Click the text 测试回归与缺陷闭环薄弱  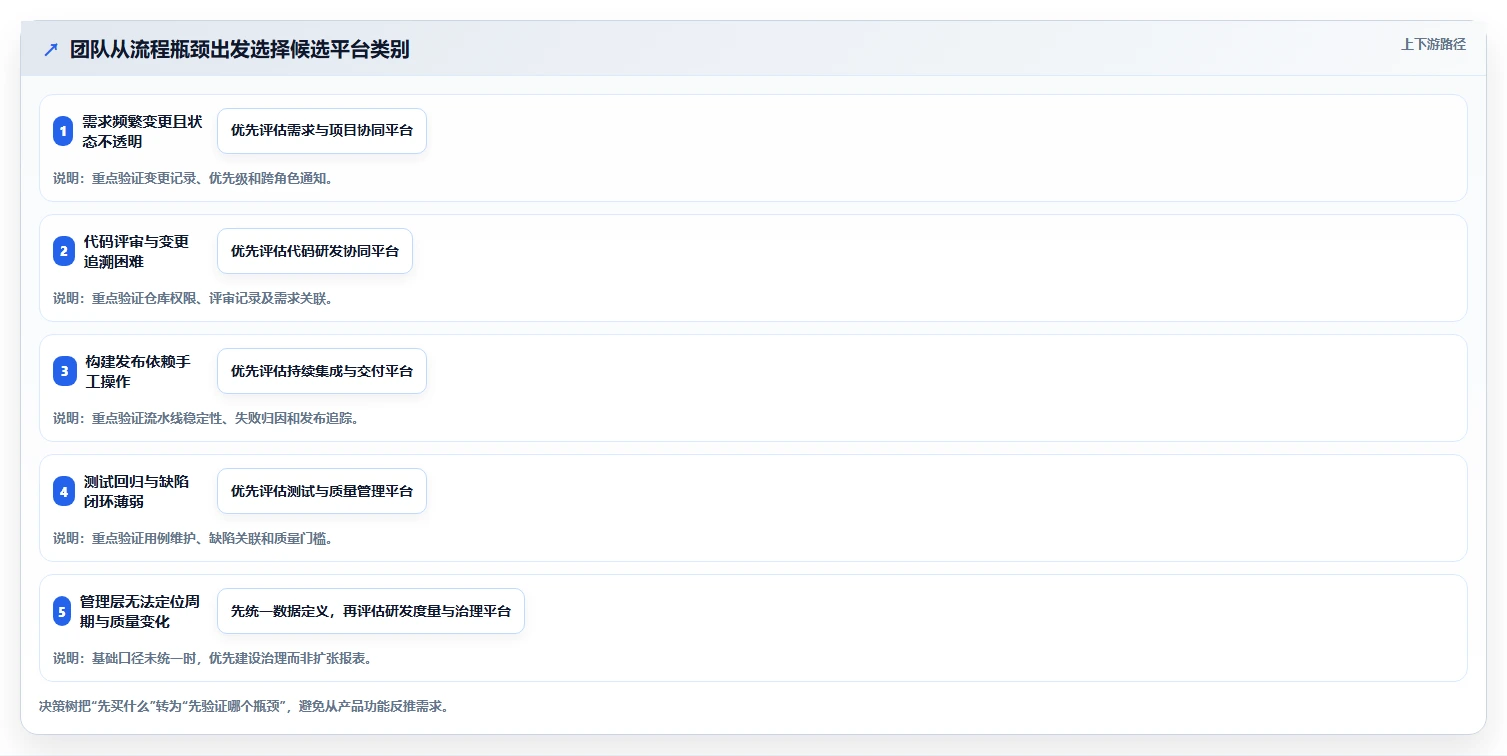click(136, 491)
